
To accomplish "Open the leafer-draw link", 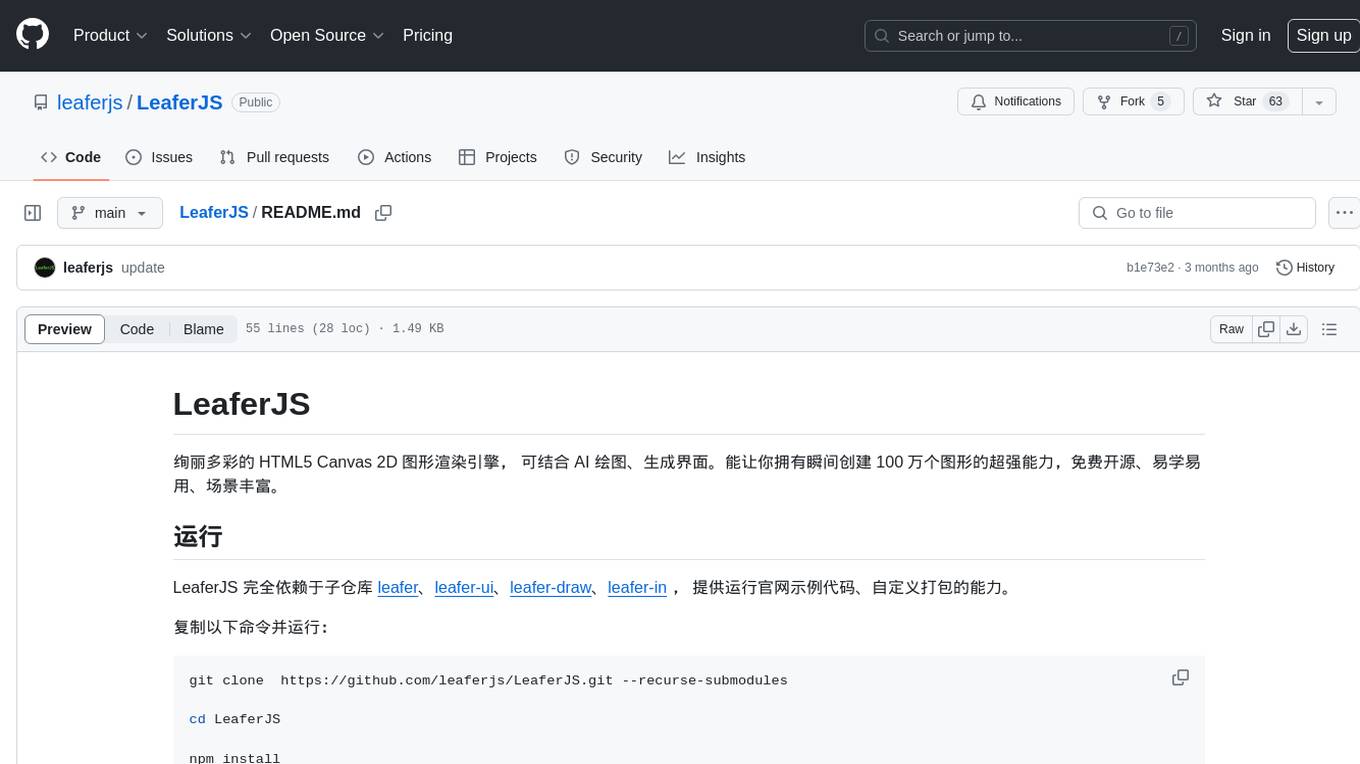I will (x=550, y=588).
